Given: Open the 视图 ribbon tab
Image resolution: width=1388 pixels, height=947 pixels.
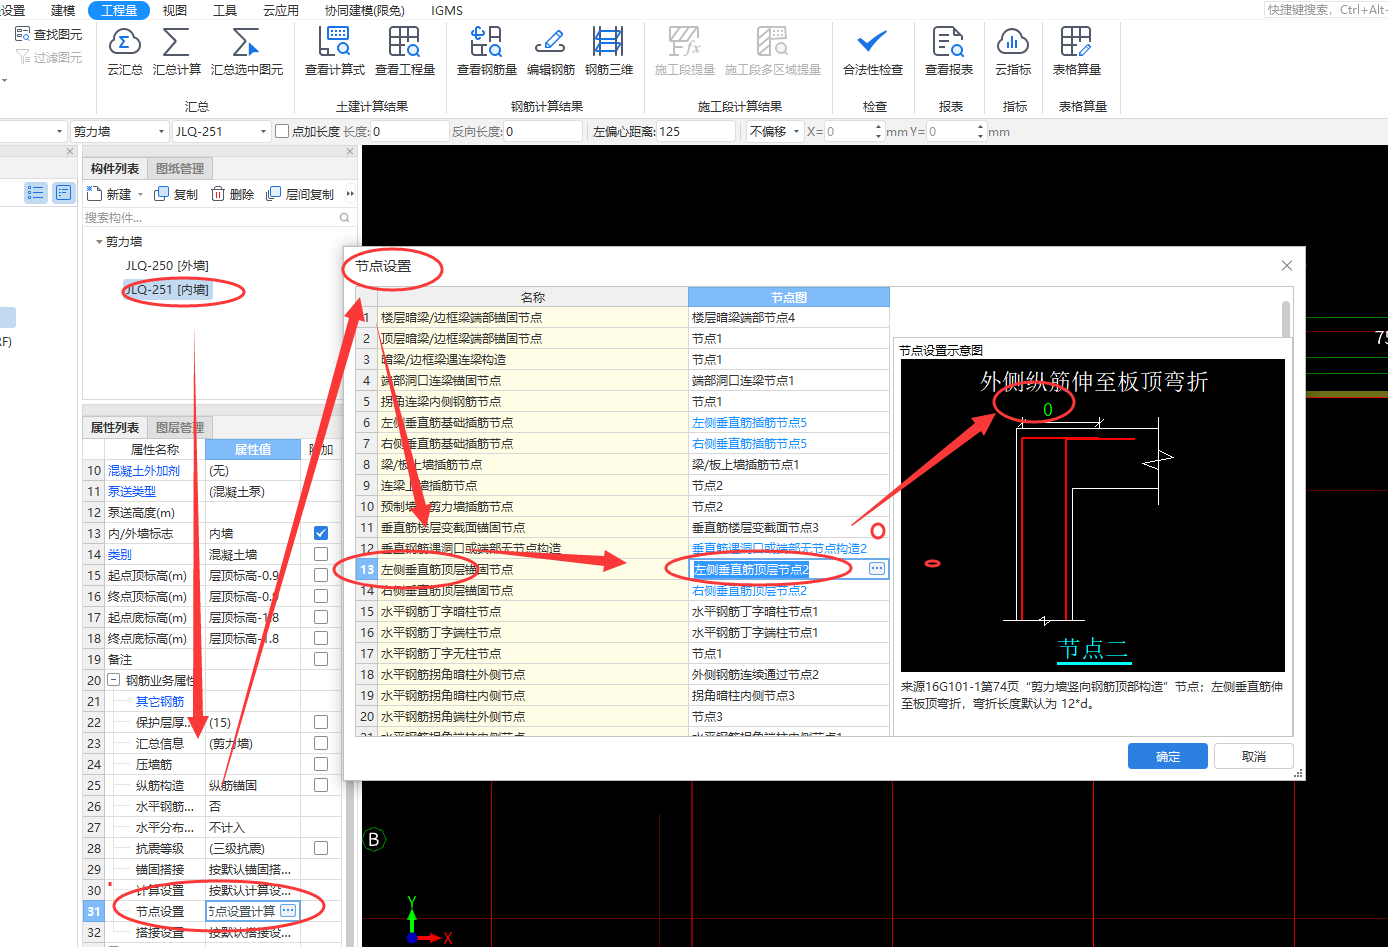Looking at the screenshot, I should click(175, 10).
